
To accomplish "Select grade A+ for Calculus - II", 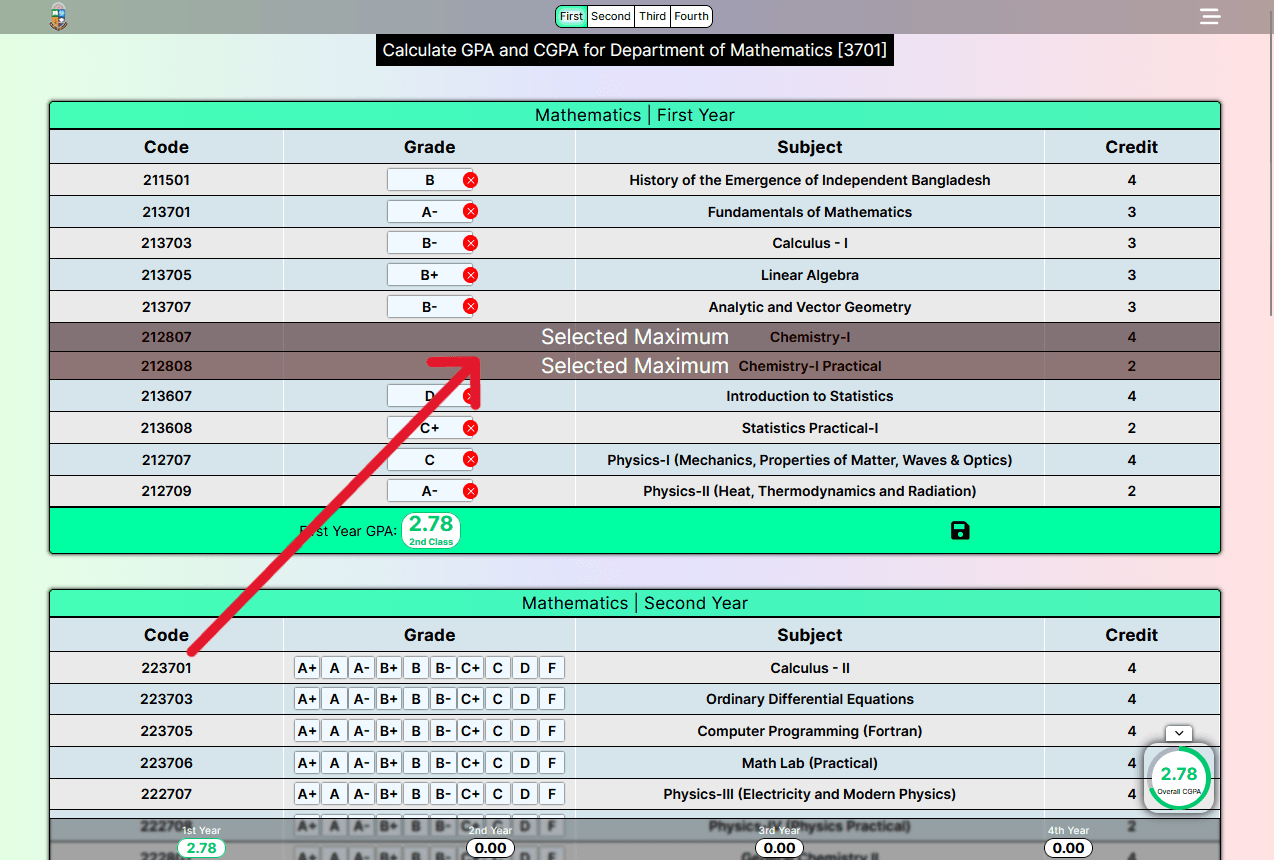I will pyautogui.click(x=307, y=668).
